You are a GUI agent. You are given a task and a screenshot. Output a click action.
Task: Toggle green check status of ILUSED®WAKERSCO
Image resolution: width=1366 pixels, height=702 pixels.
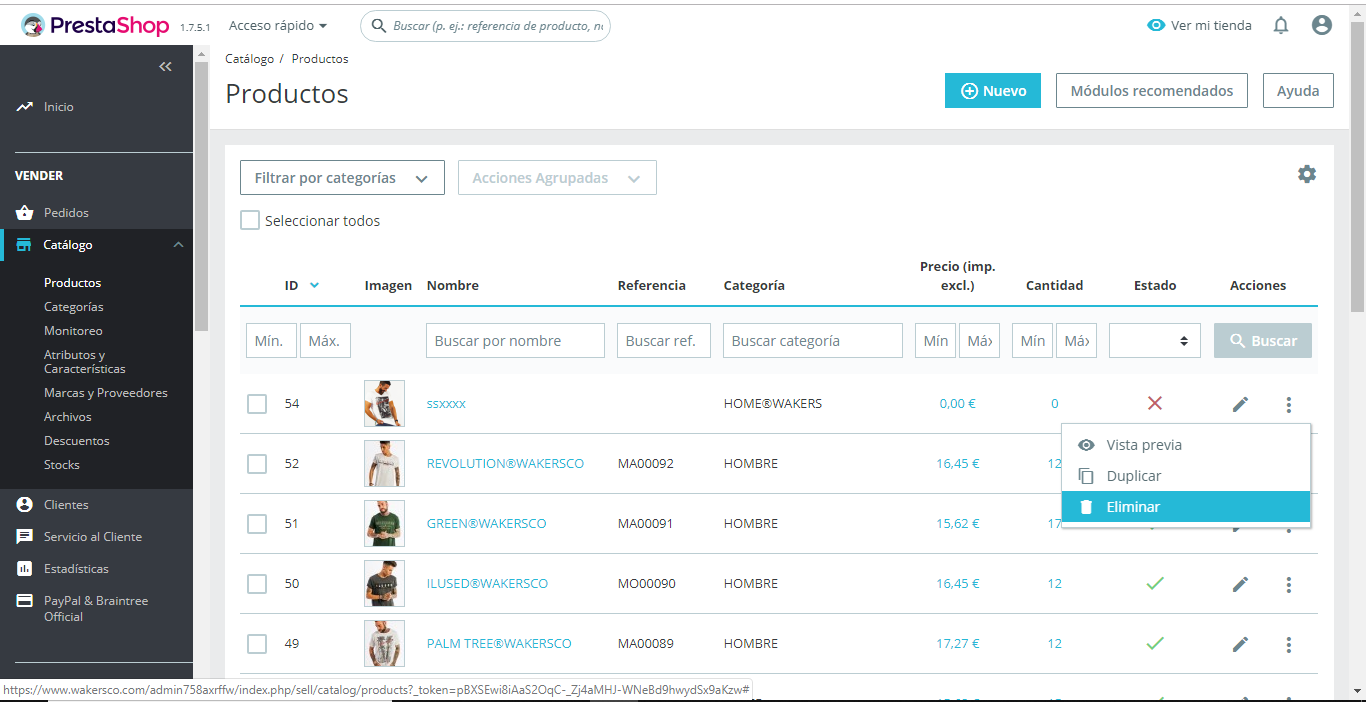pos(1155,583)
